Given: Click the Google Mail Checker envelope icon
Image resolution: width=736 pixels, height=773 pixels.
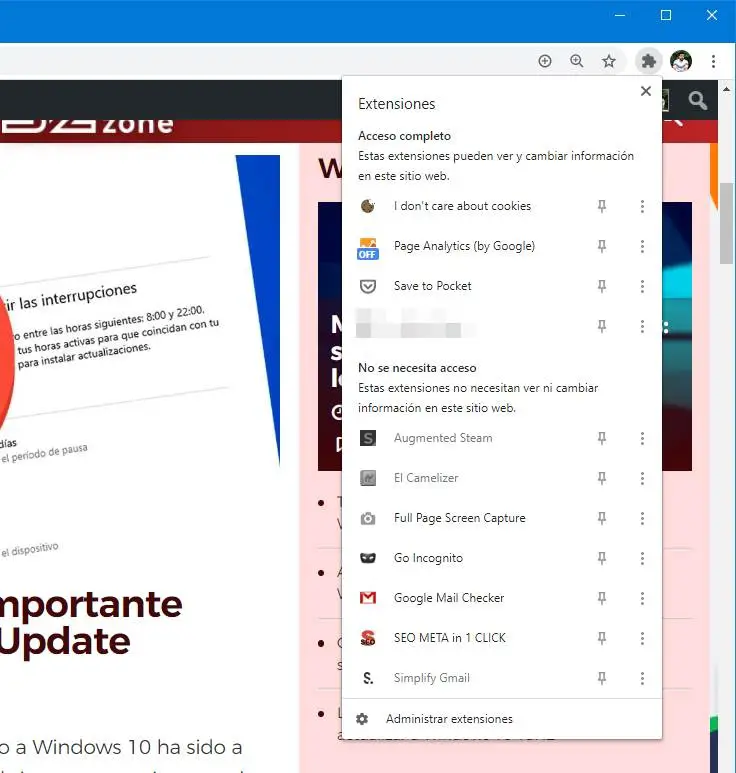Looking at the screenshot, I should pyautogui.click(x=368, y=598).
